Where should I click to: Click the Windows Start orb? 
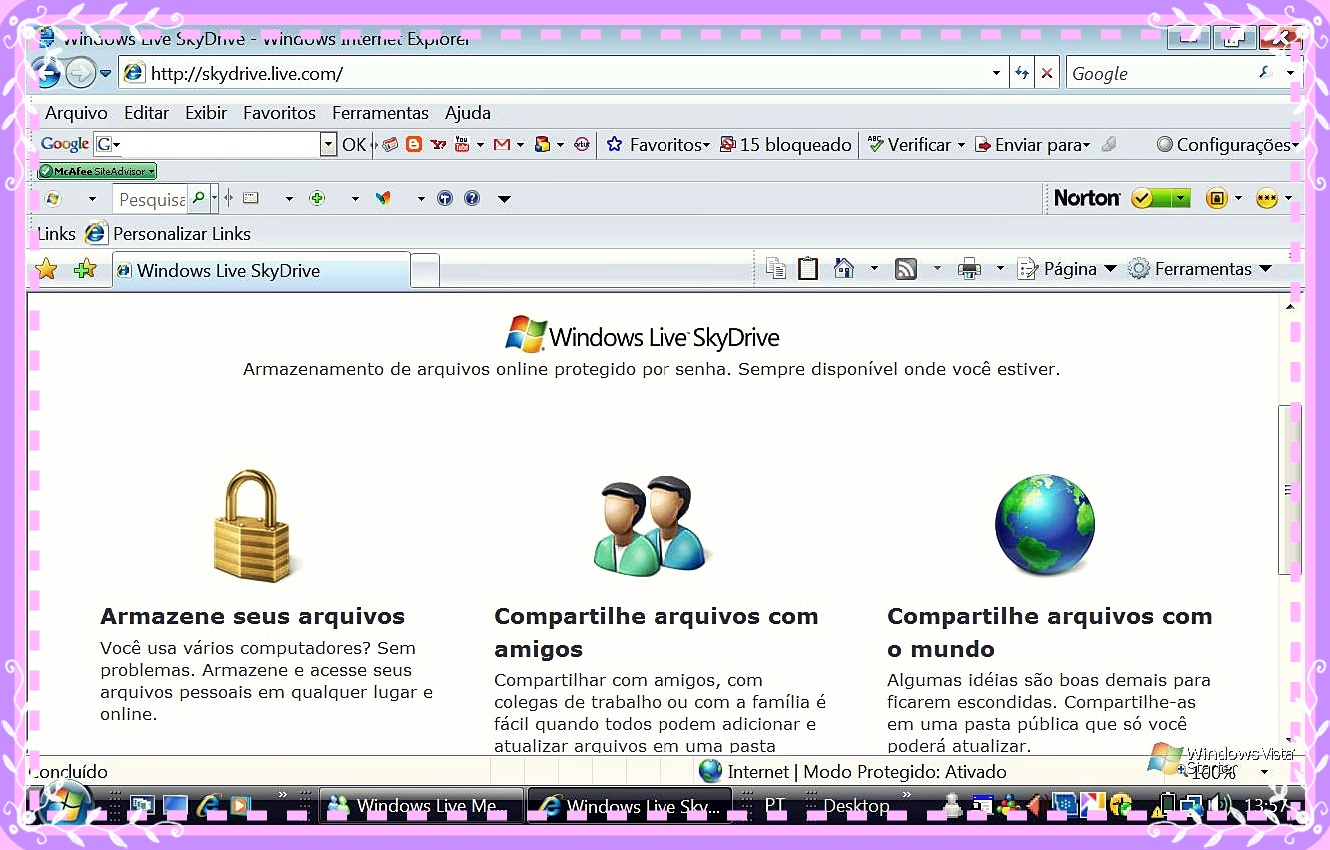(66, 803)
